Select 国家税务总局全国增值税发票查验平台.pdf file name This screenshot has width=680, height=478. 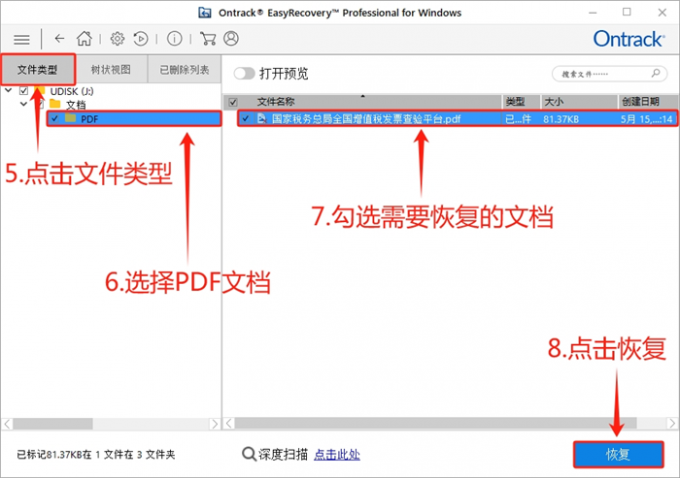click(x=366, y=119)
